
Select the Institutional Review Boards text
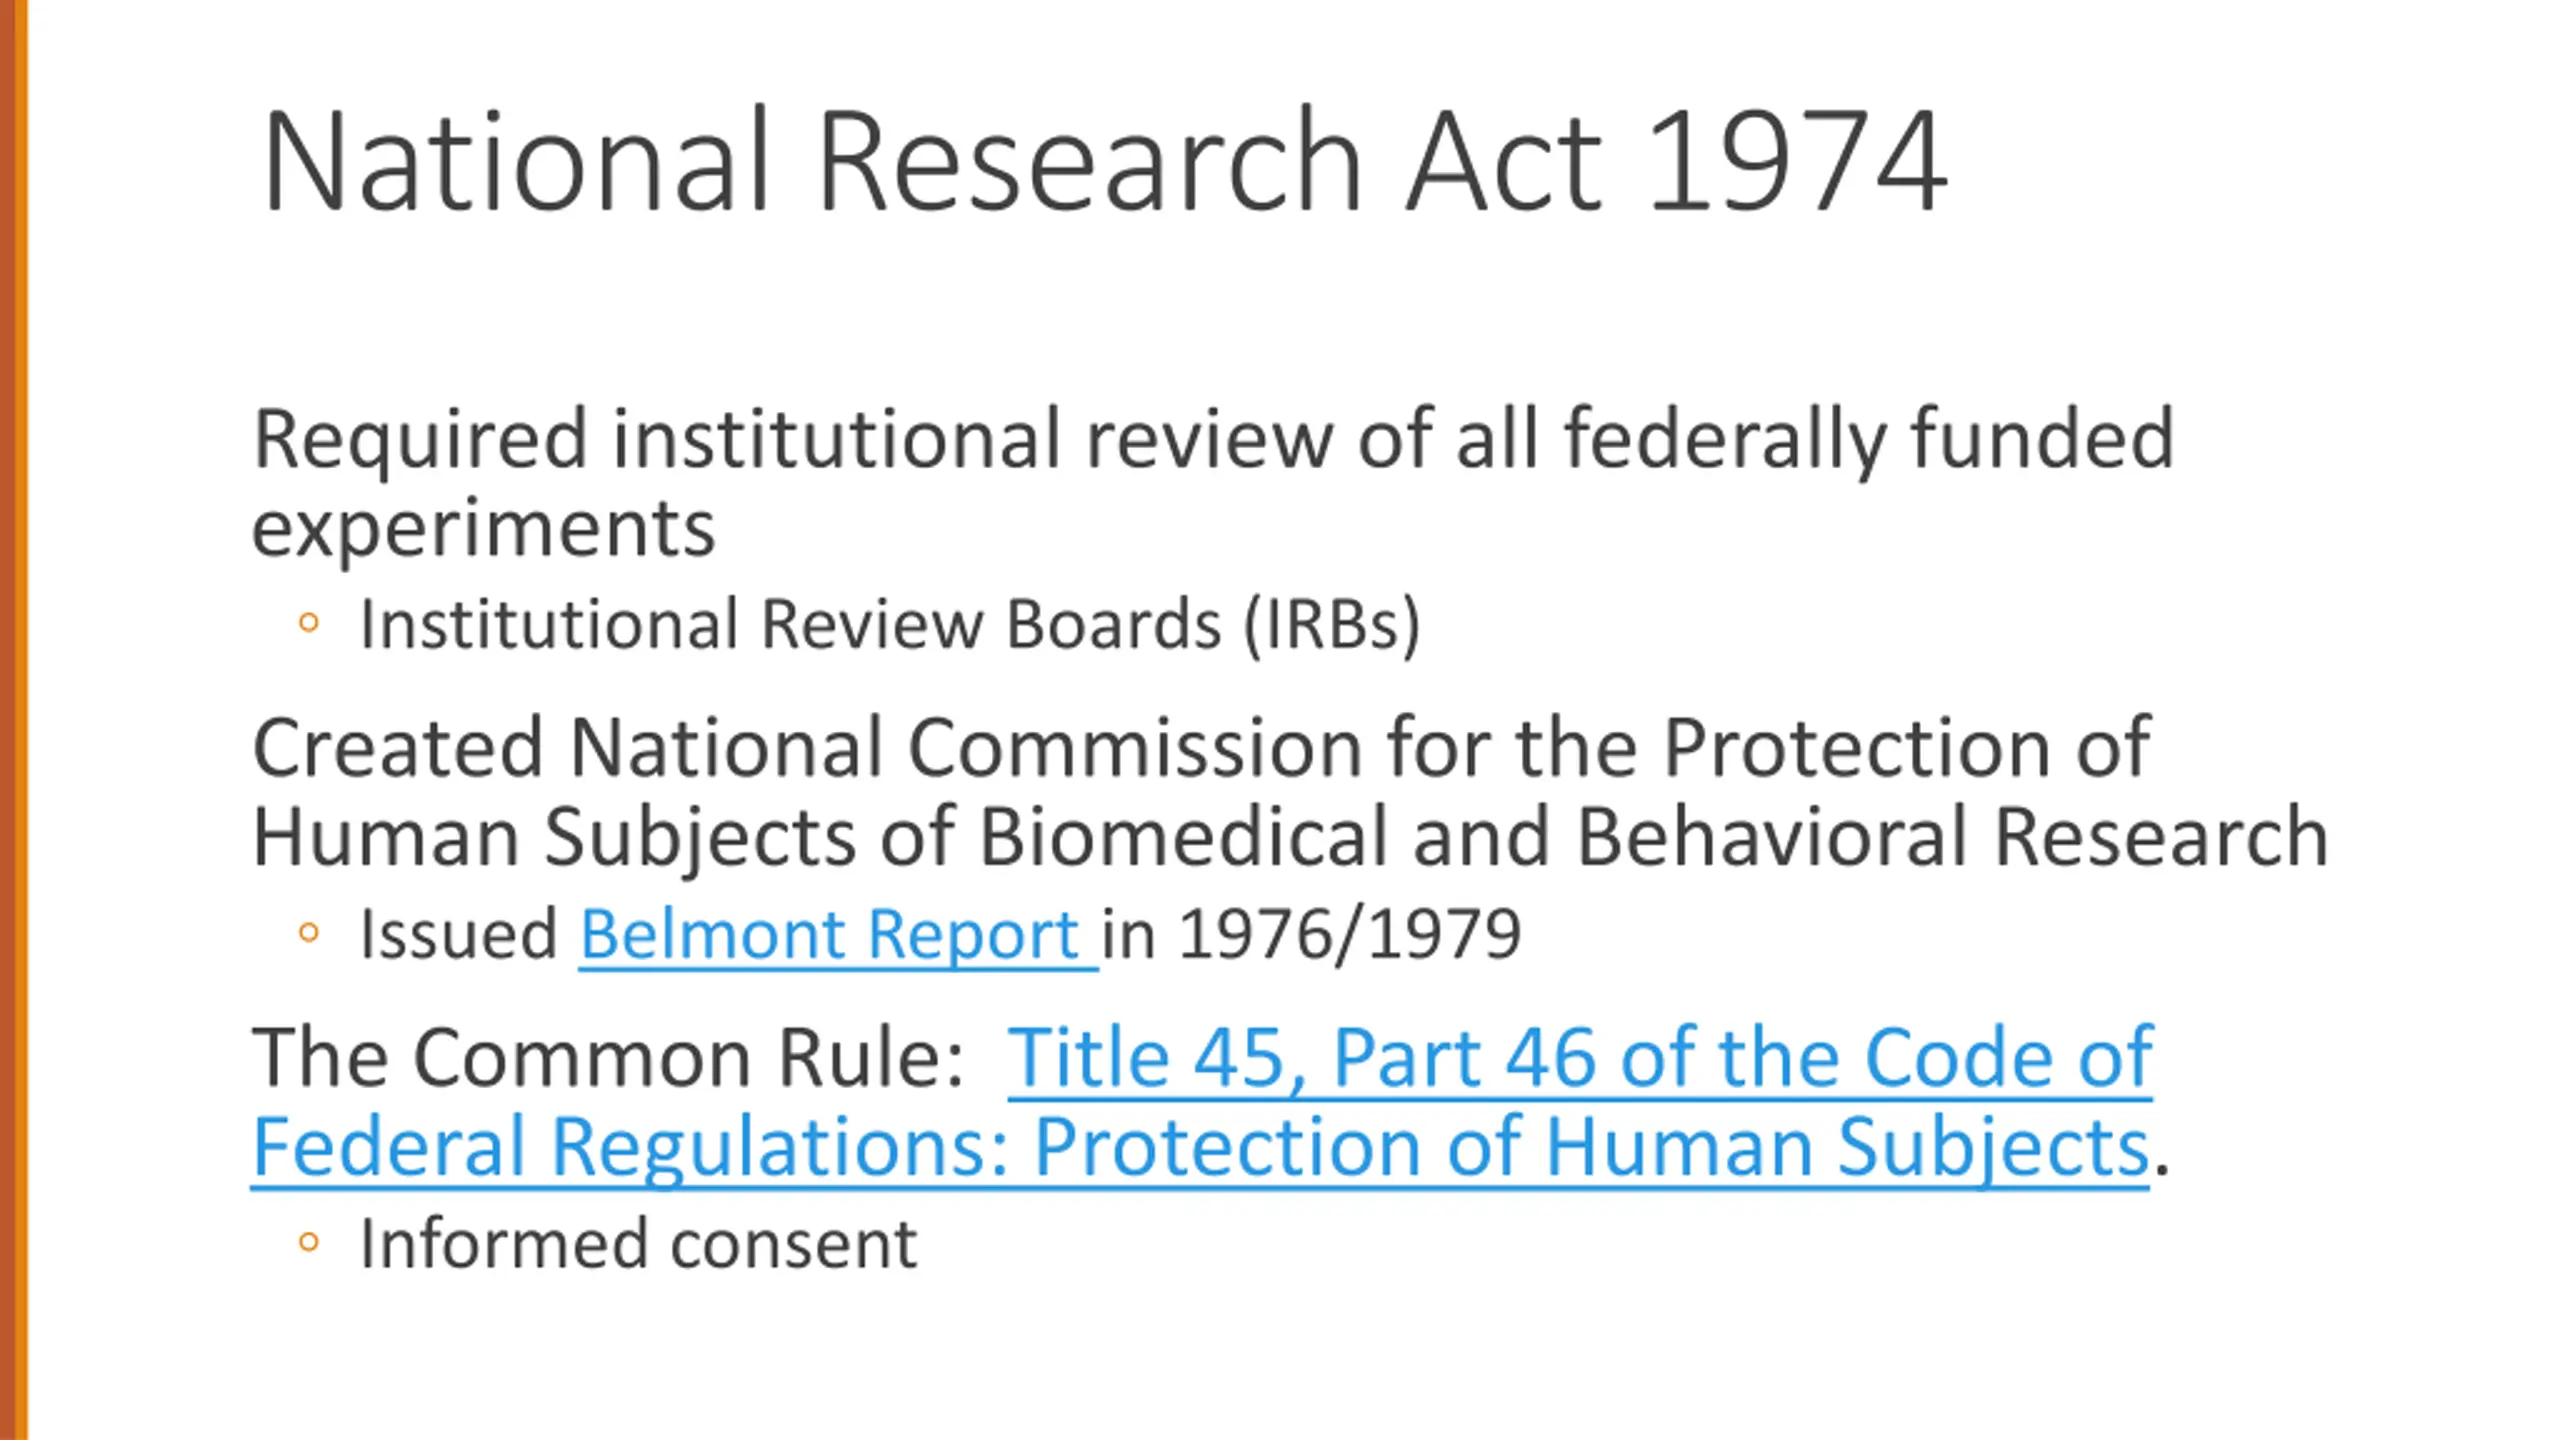point(790,624)
